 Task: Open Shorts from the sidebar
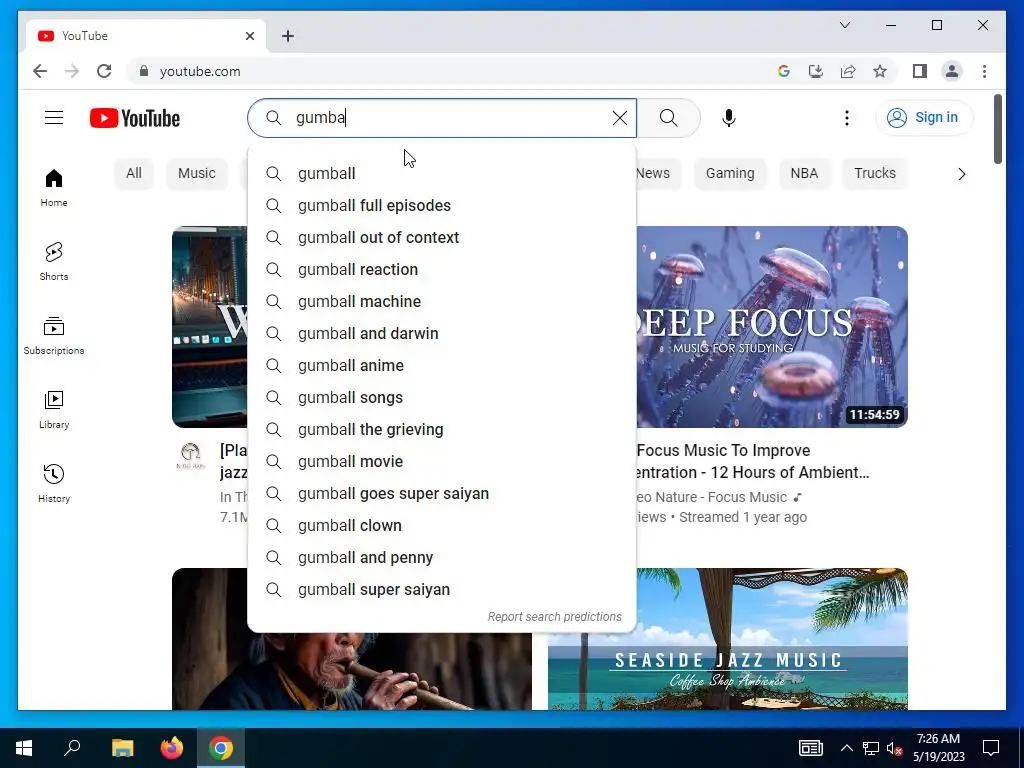[54, 261]
